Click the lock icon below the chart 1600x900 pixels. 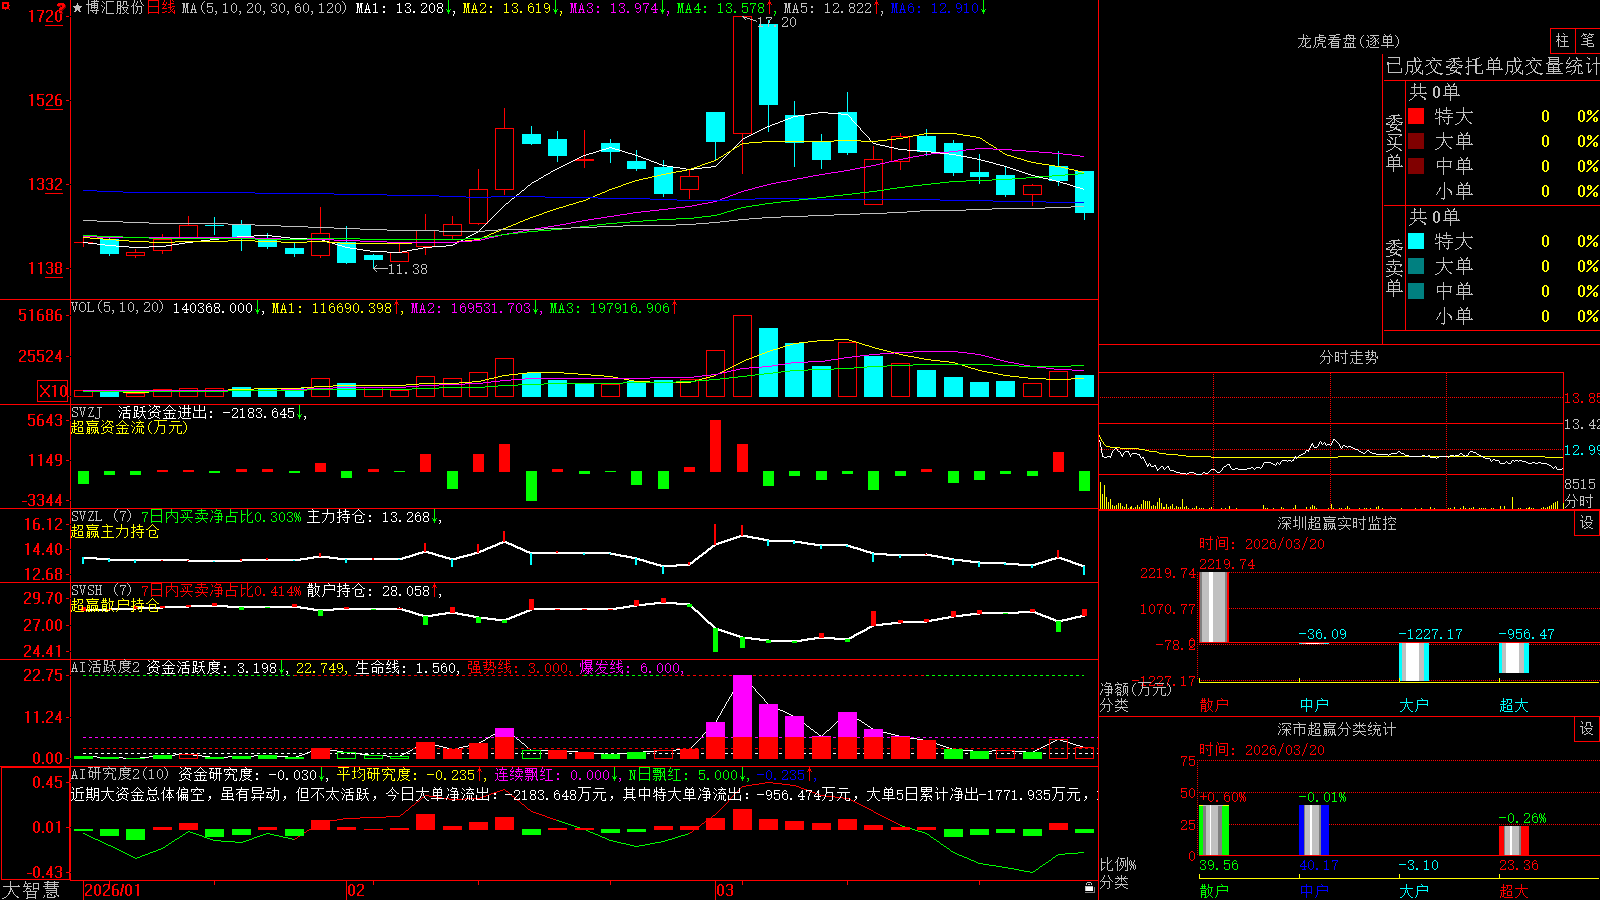pyautogui.click(x=1090, y=887)
